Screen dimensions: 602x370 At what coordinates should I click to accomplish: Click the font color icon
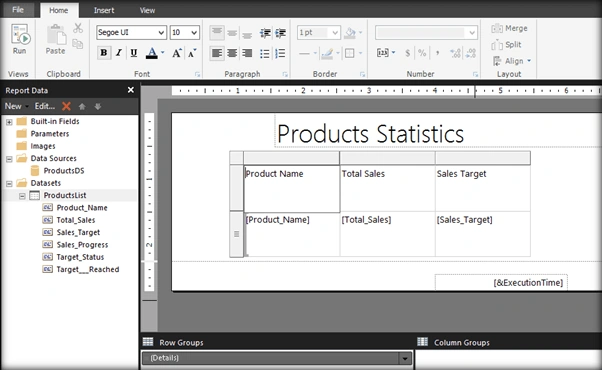[x=152, y=53]
